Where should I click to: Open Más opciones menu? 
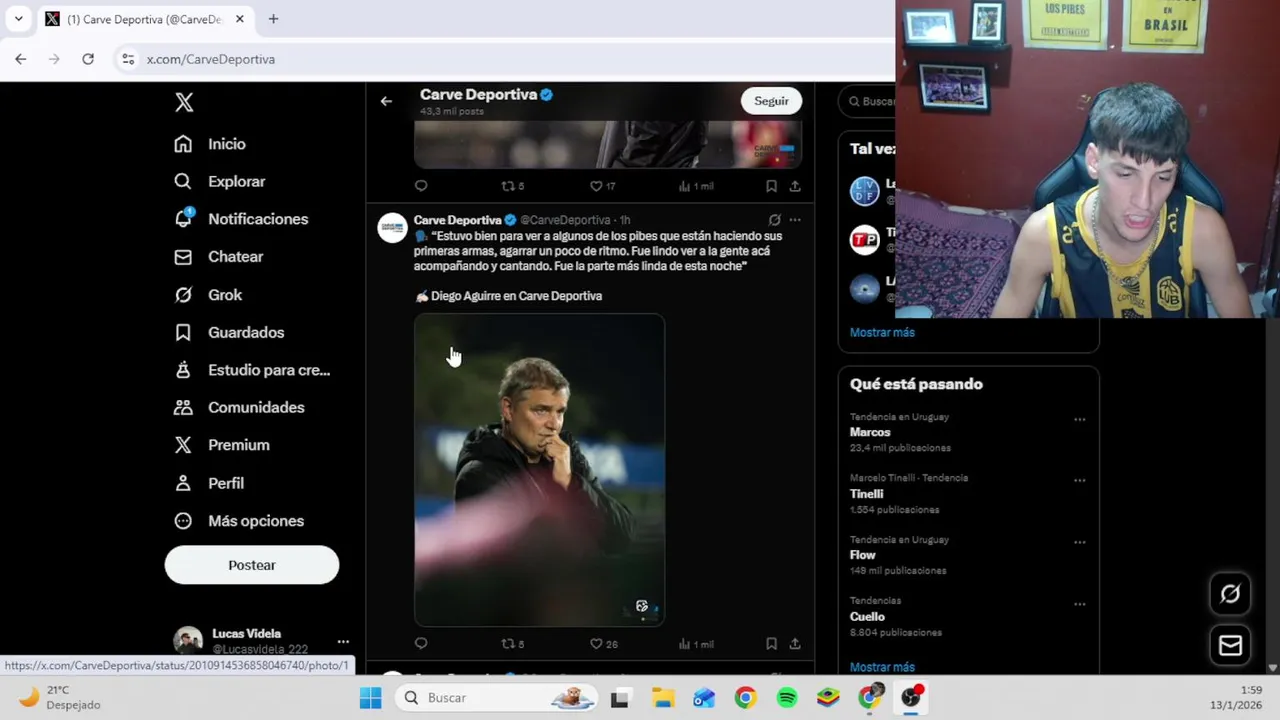tap(239, 521)
